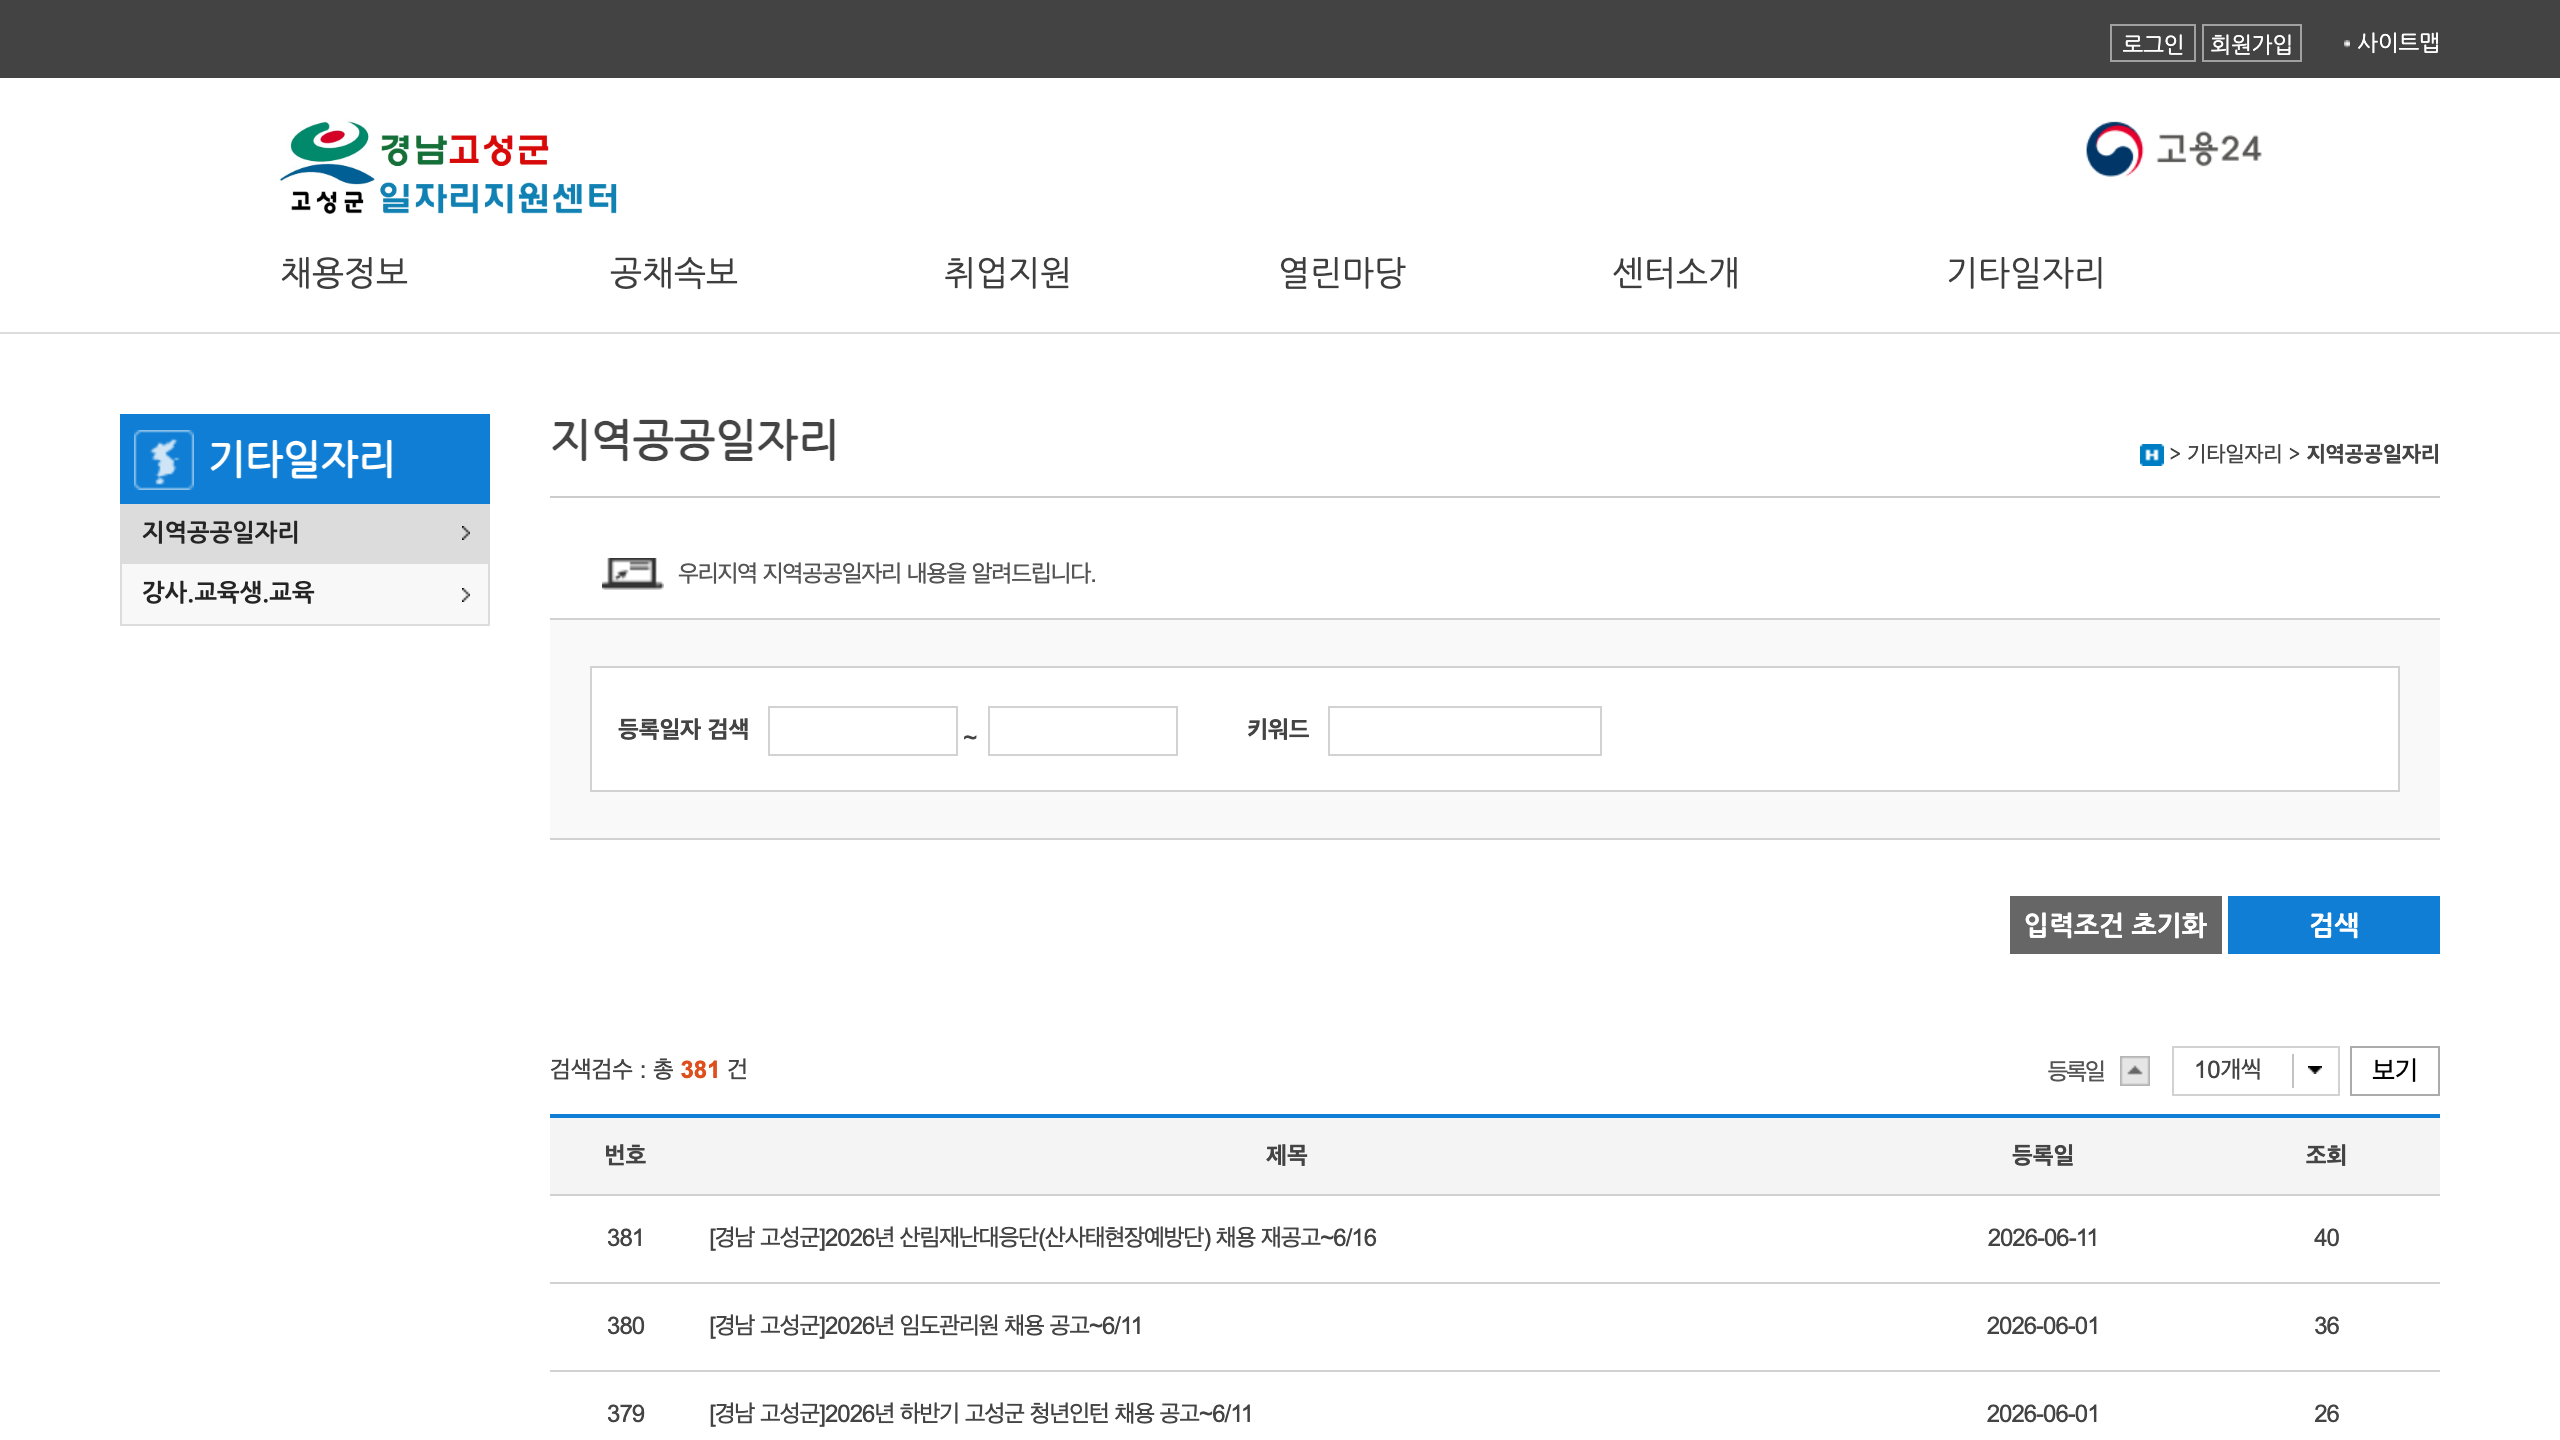Click the chevron arrow on 지역공공일자리 row
The width and height of the screenshot is (2560, 1440).
click(x=465, y=533)
